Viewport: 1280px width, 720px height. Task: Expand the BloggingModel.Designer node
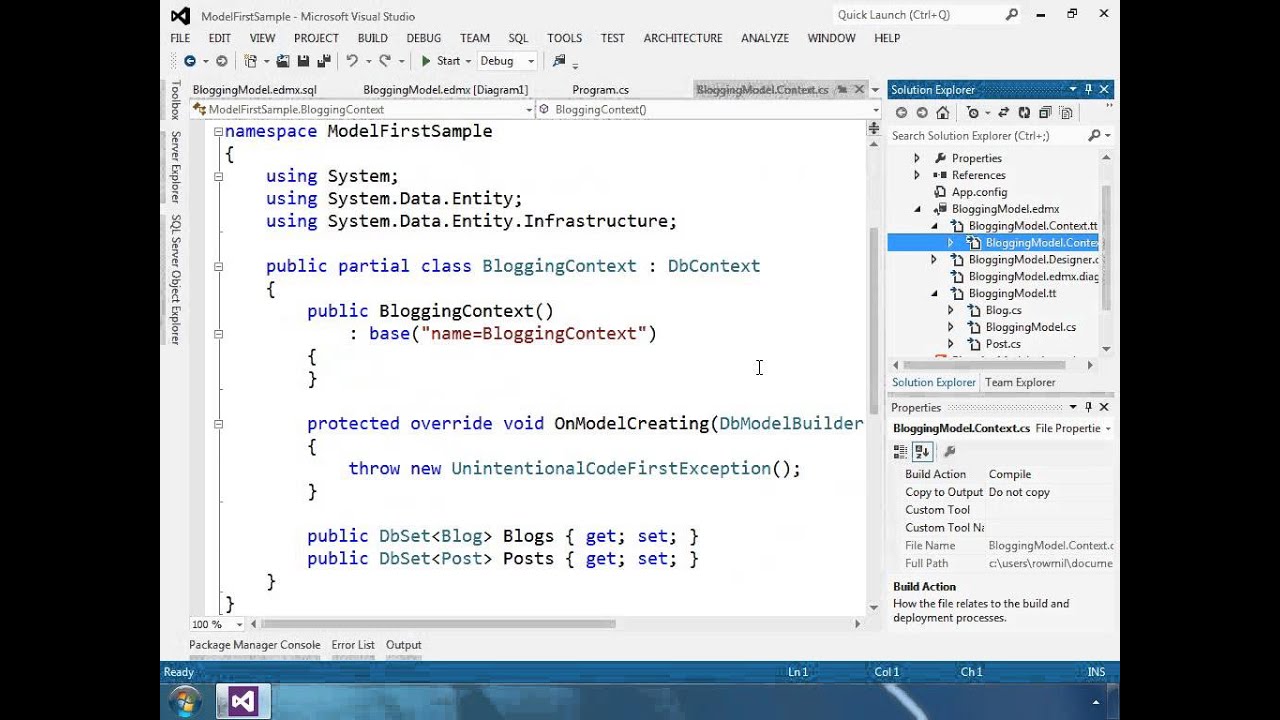(934, 260)
